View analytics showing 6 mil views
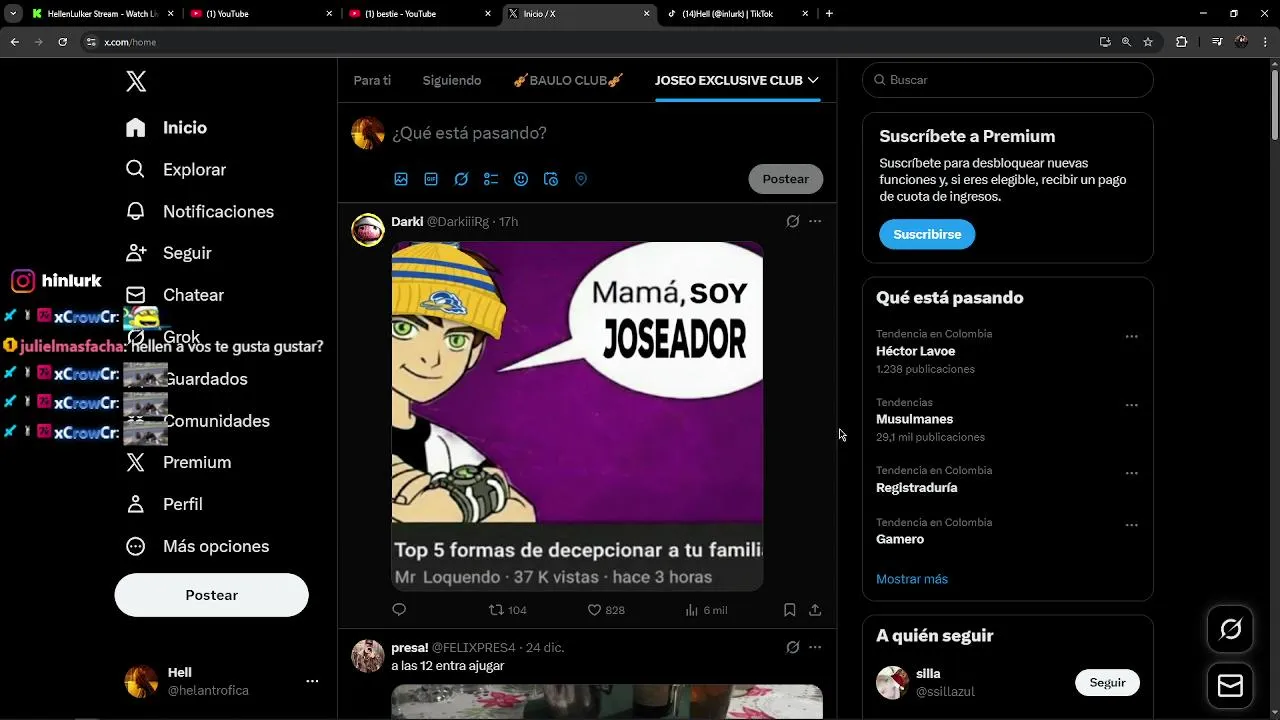The width and height of the screenshot is (1280, 720). 706,610
